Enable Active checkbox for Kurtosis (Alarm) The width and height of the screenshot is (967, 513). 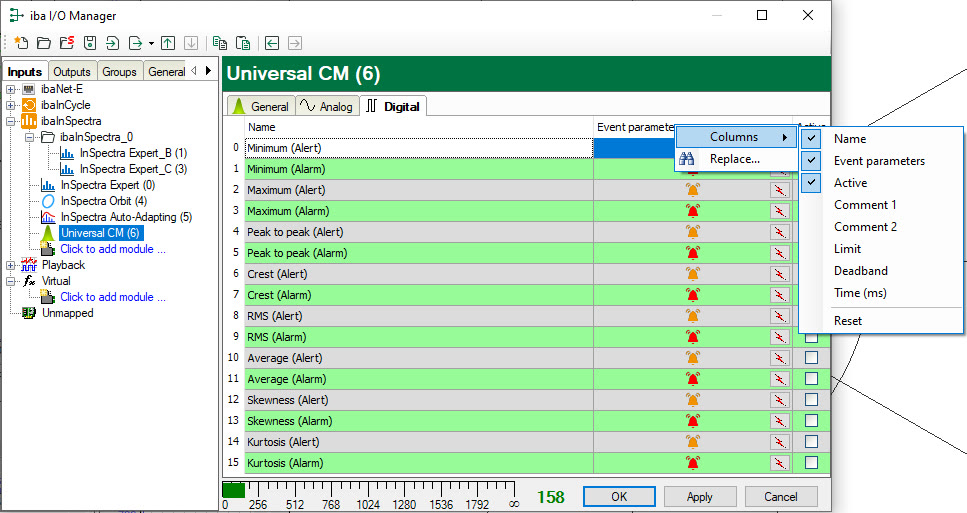tap(812, 462)
